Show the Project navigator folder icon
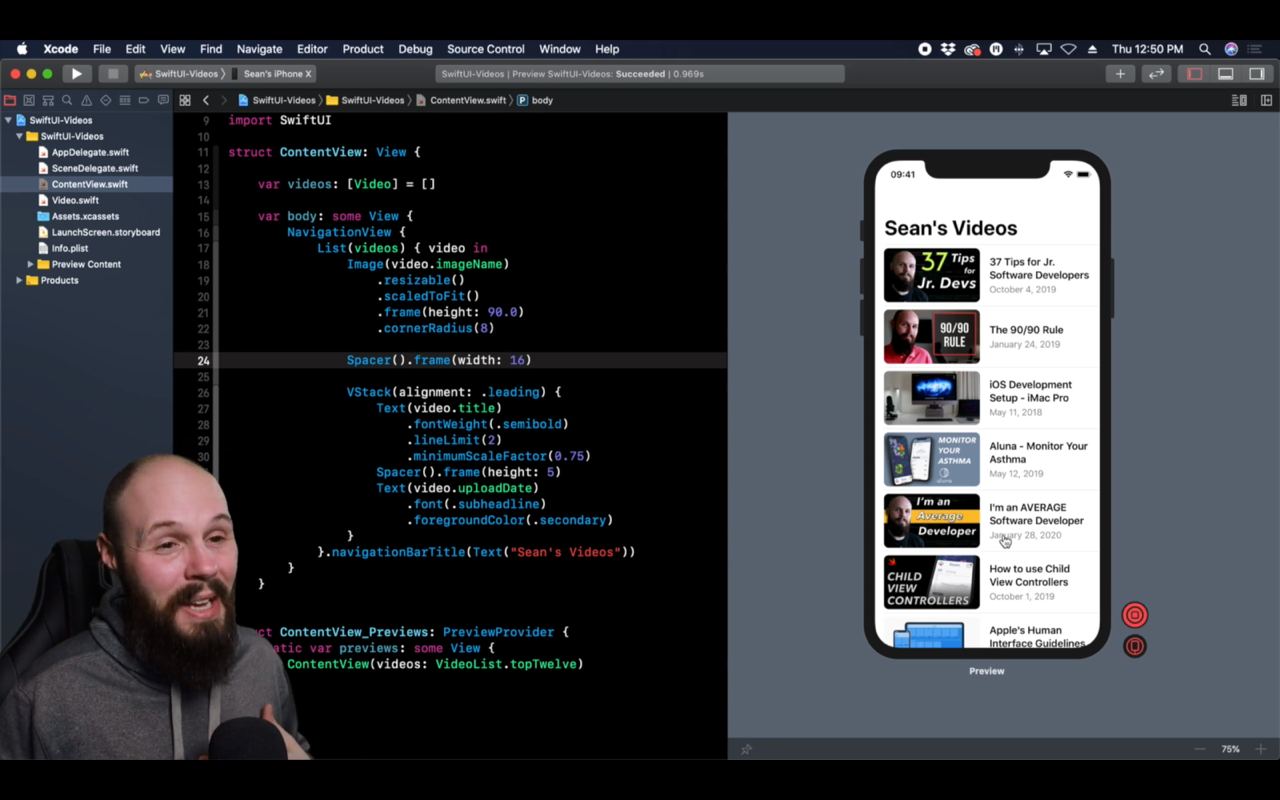Viewport: 1280px width, 800px height. (10, 100)
